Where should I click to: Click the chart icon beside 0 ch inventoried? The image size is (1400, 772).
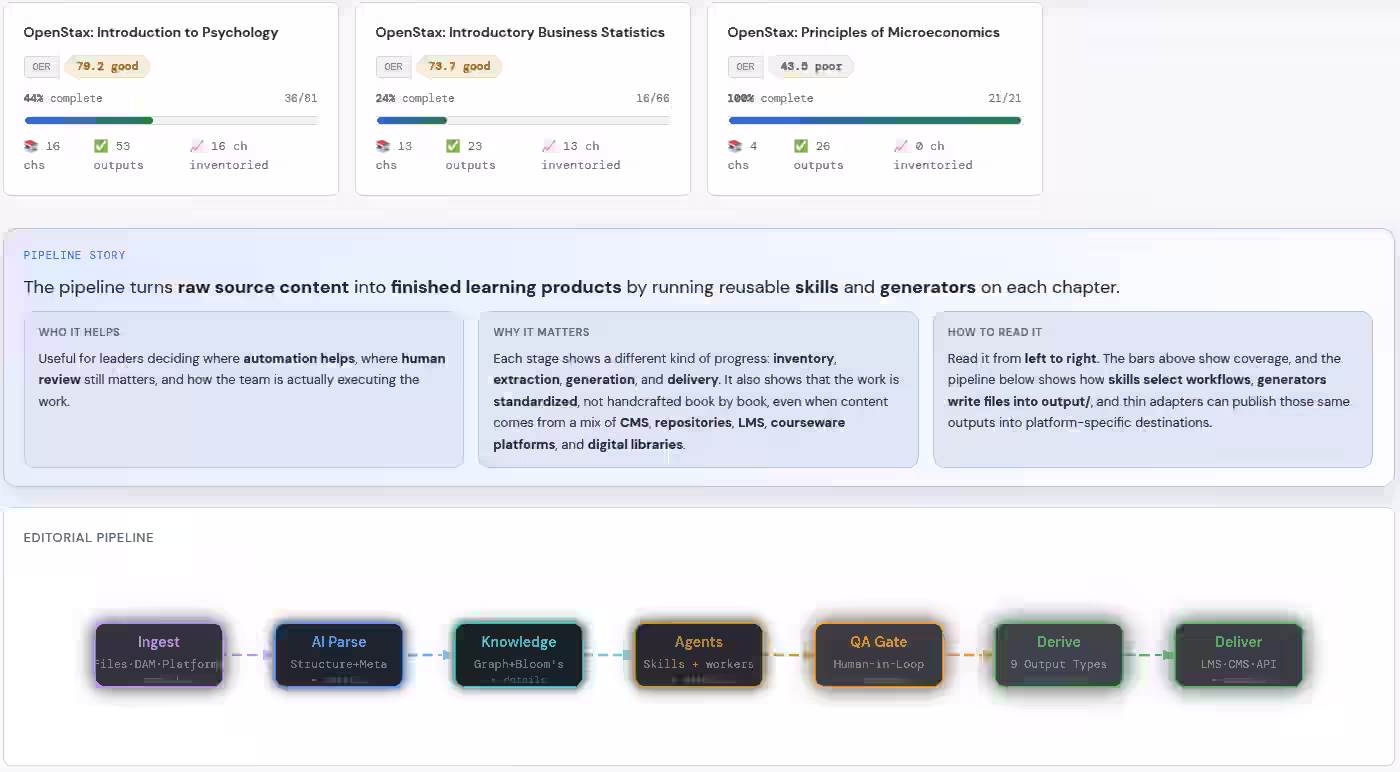(x=901, y=146)
